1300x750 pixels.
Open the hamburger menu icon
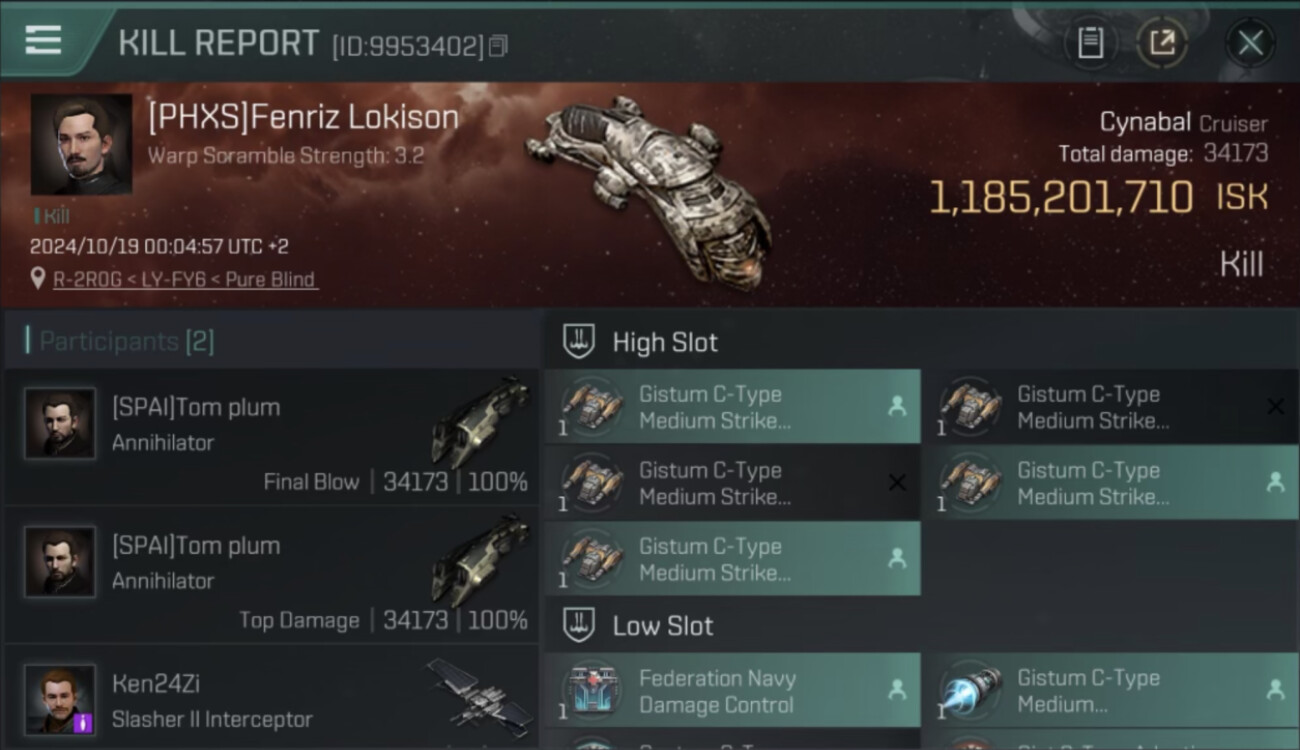(x=42, y=41)
